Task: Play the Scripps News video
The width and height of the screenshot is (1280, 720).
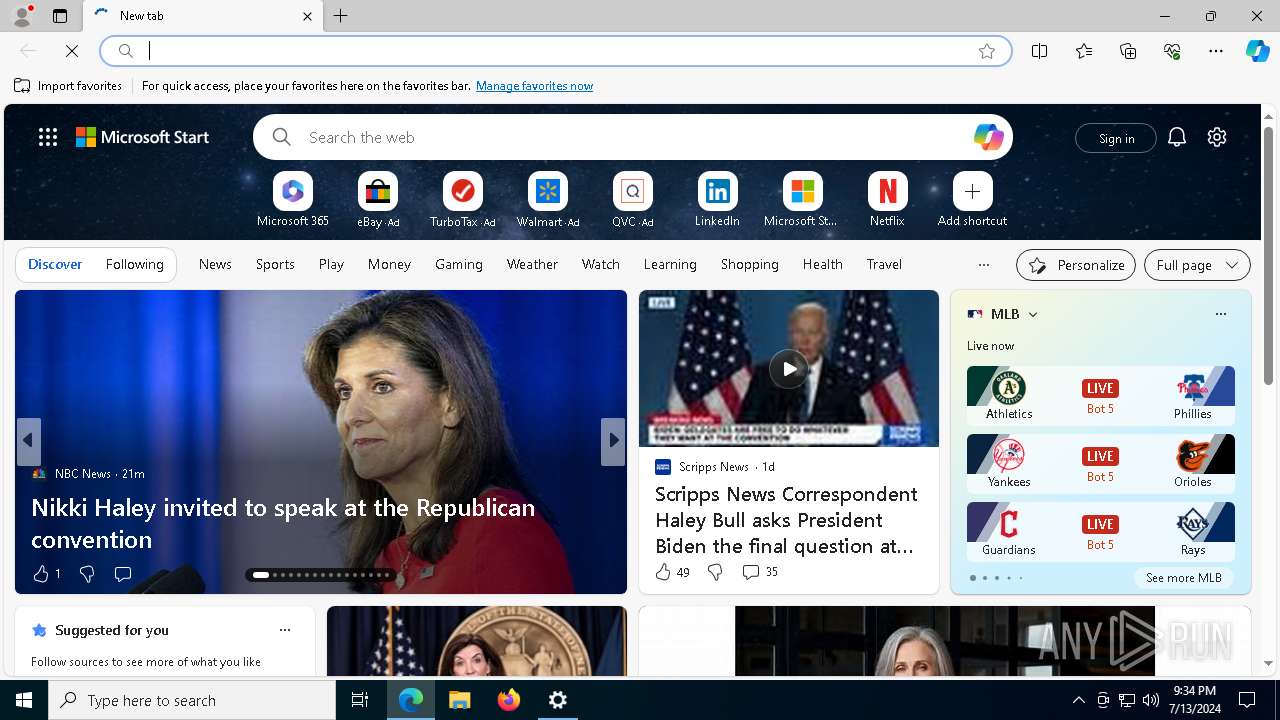Action: click(789, 369)
